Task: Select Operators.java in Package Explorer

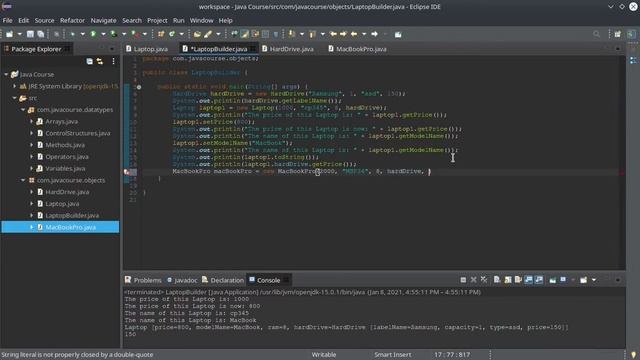Action: [x=67, y=157]
